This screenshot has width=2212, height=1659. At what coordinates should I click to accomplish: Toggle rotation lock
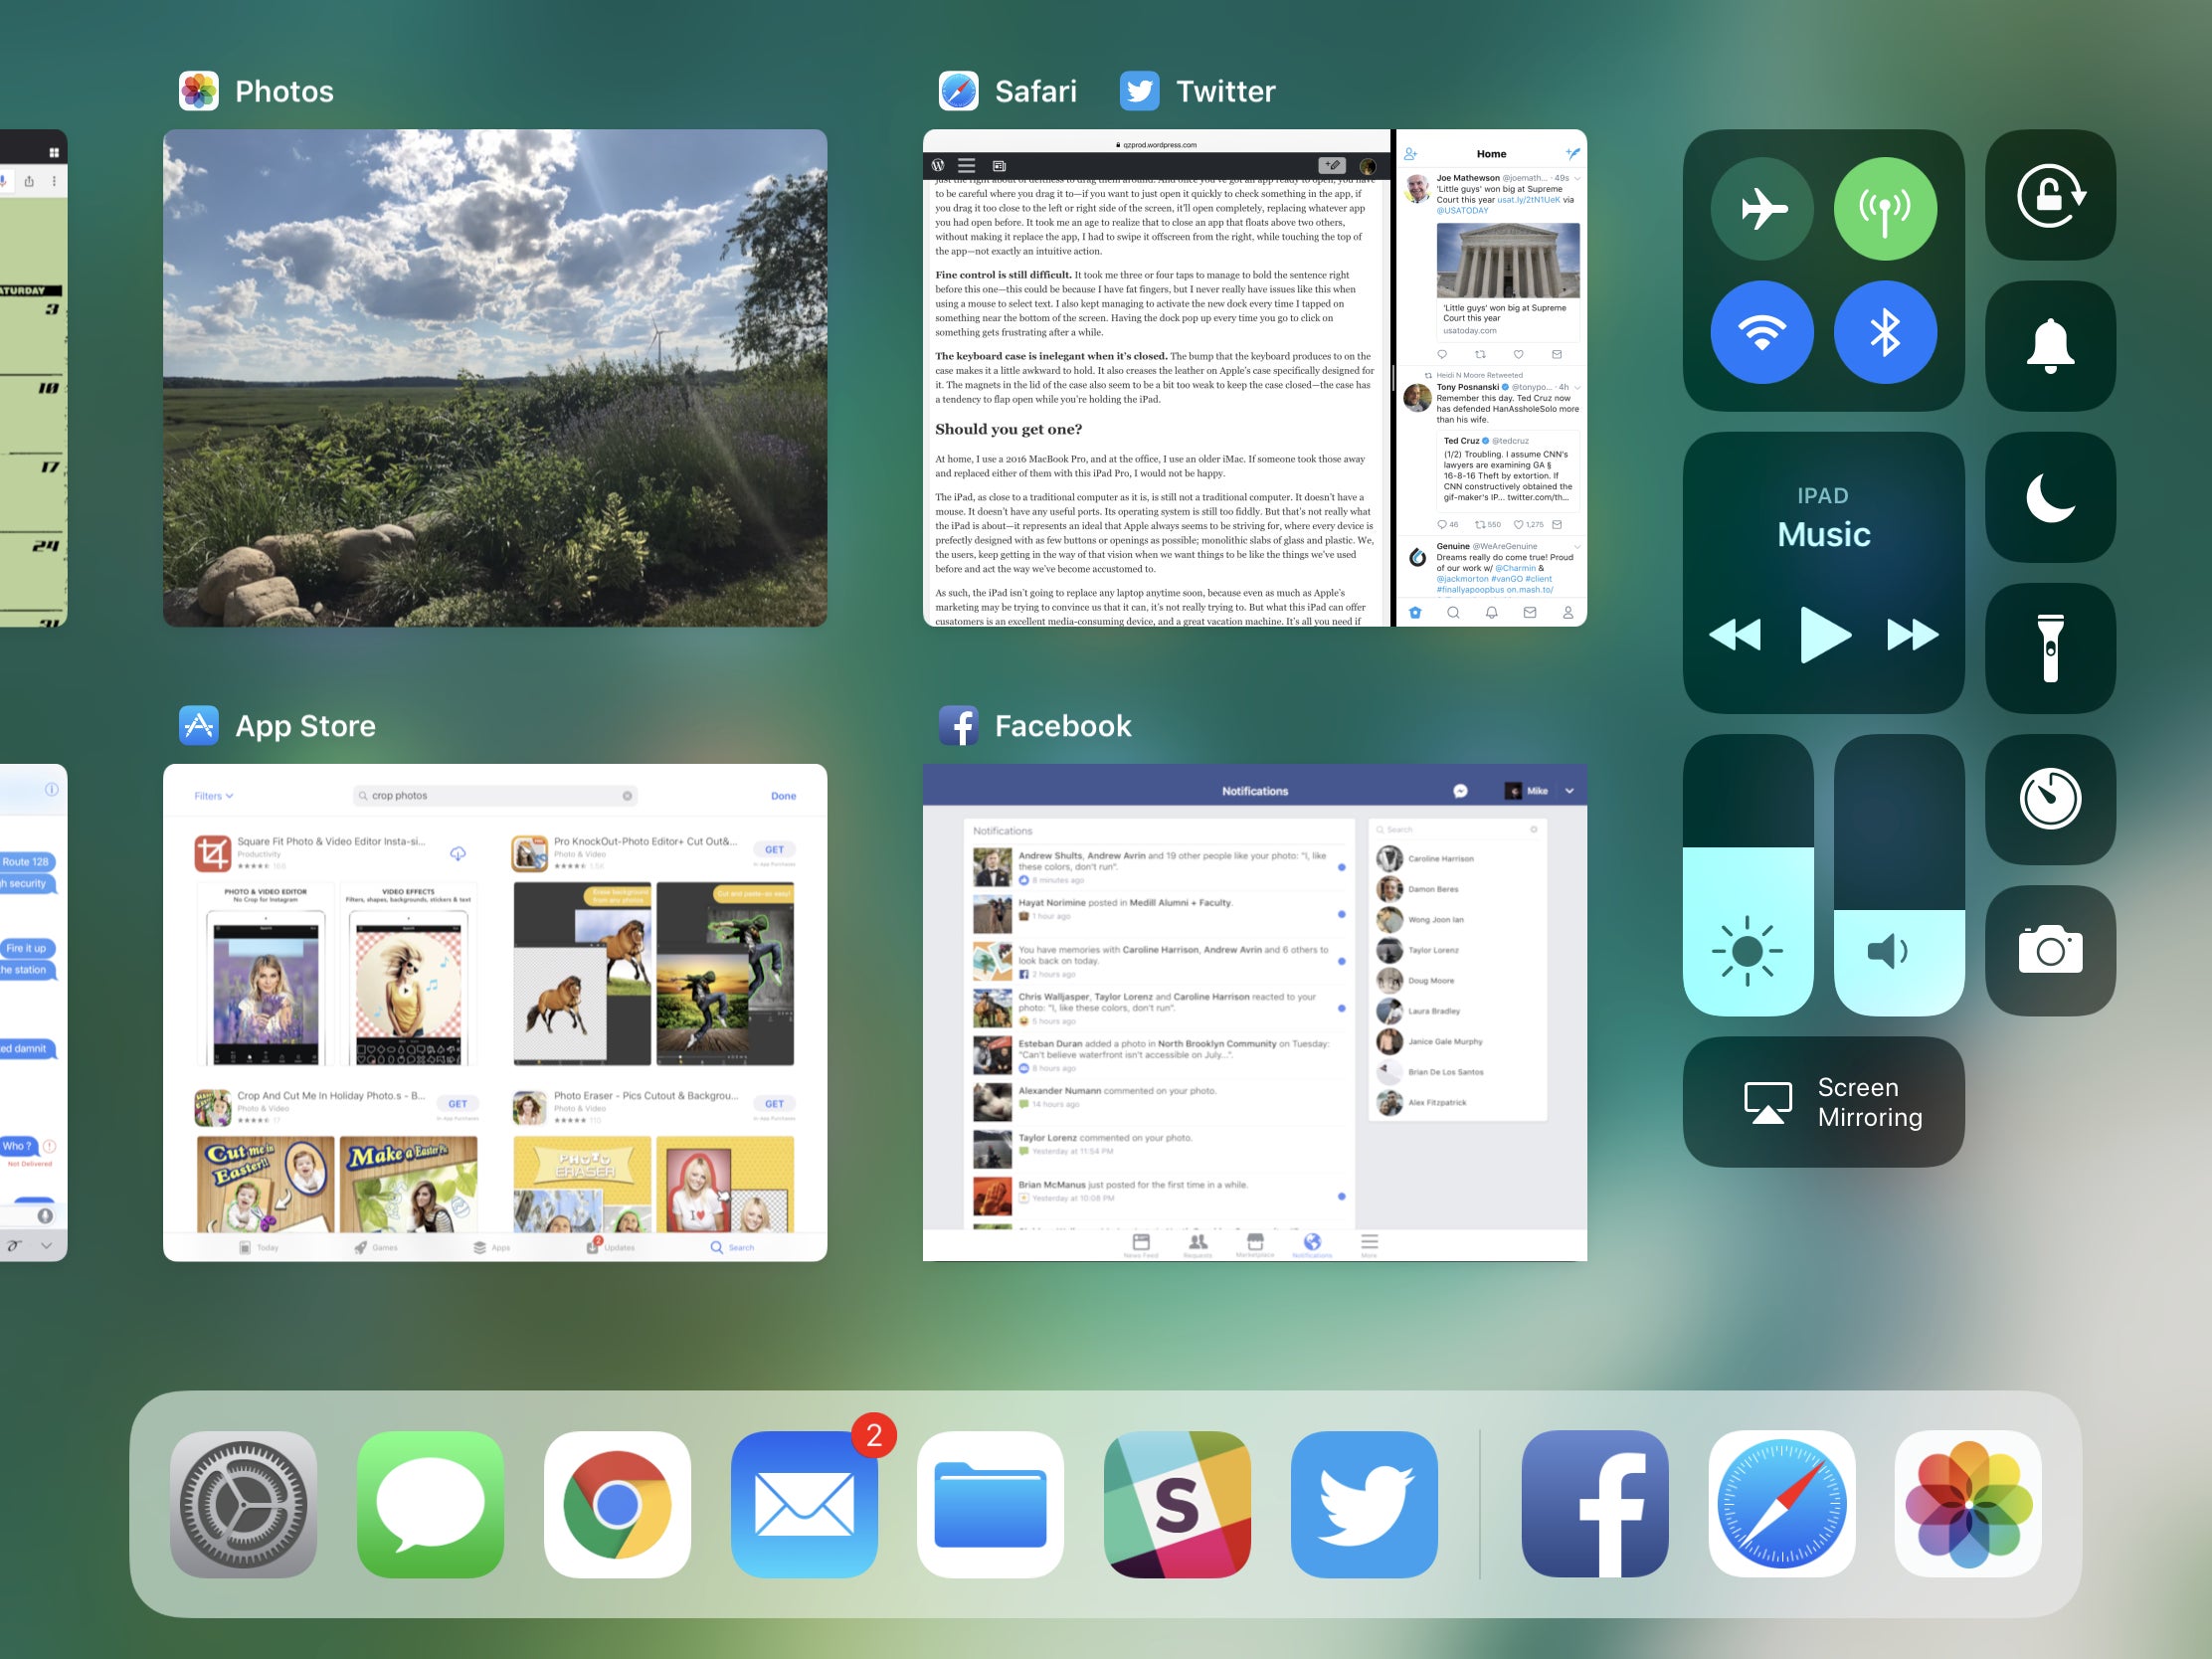[x=2050, y=195]
